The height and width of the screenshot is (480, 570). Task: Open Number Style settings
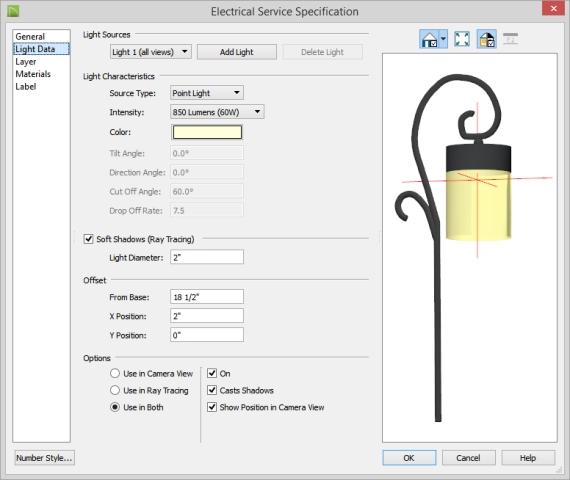[x=44, y=458]
